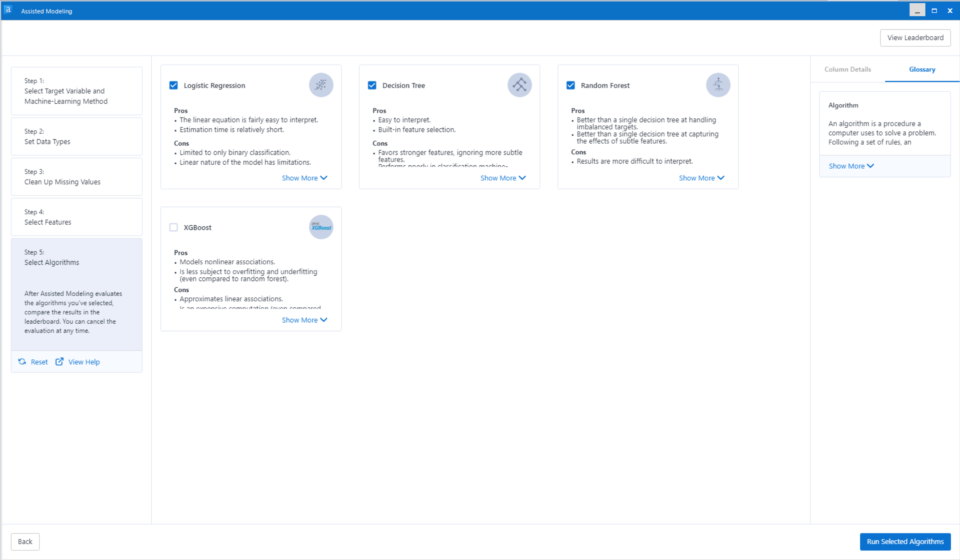960x560 pixels.
Task: Click 'Estimation time is relatively short' text
Action: (232, 130)
